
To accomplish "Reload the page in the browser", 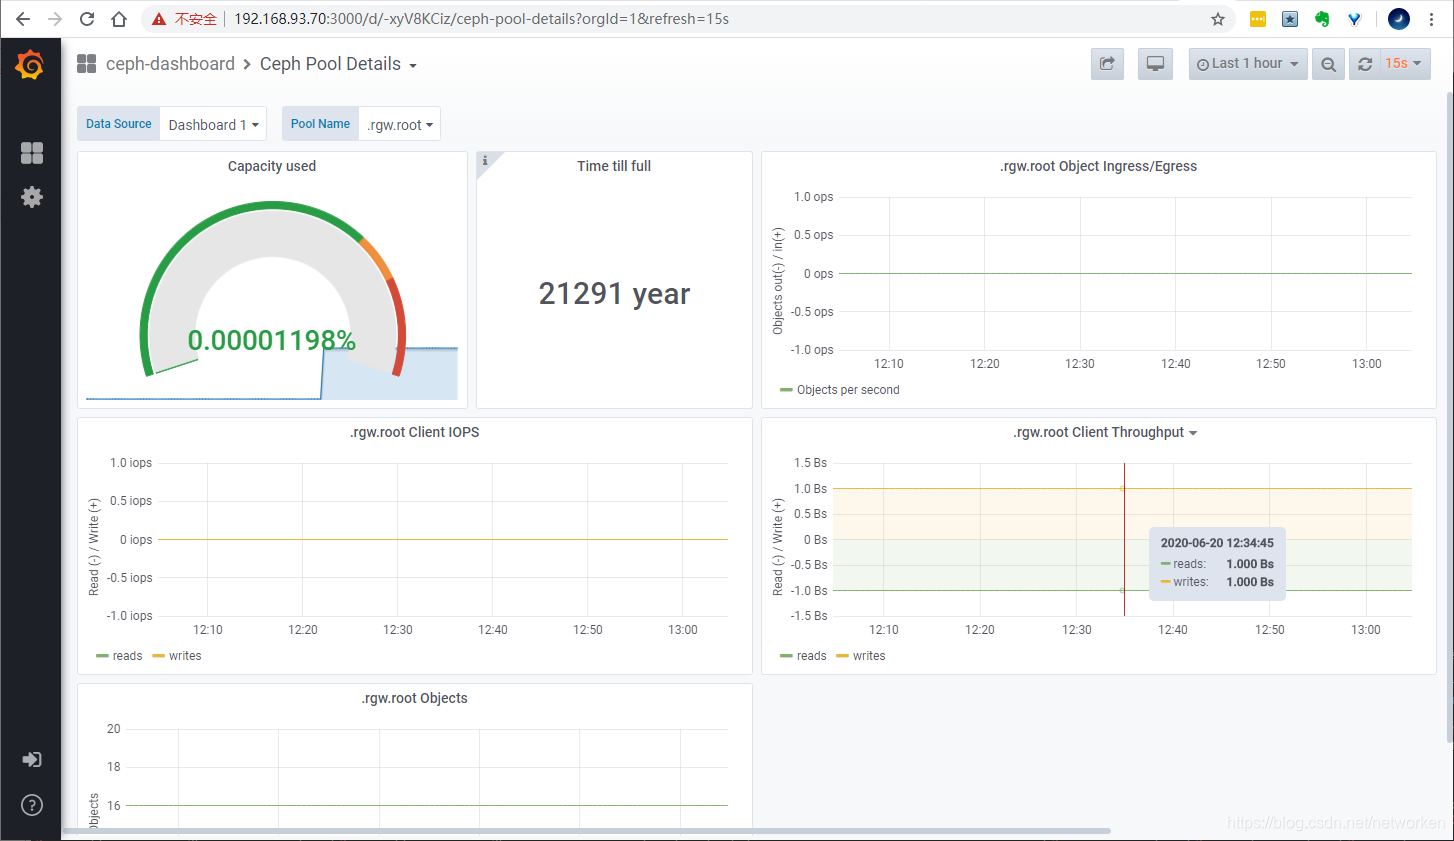I will [87, 19].
